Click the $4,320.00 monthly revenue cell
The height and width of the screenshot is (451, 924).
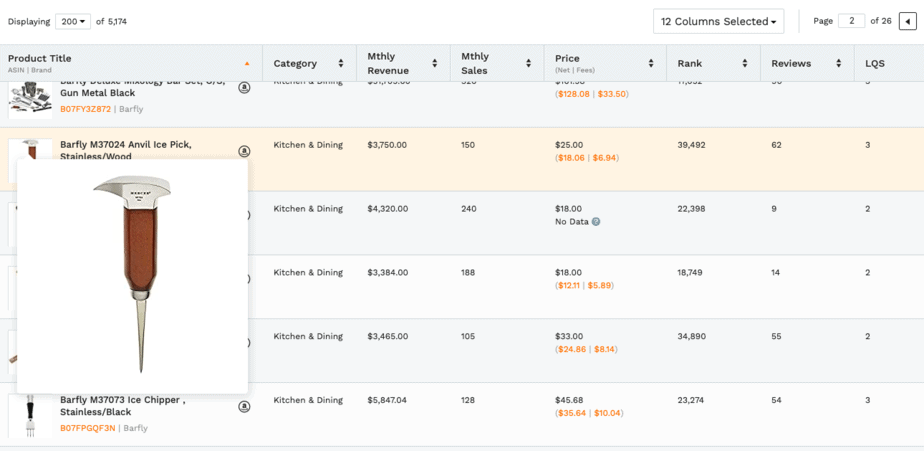point(387,209)
